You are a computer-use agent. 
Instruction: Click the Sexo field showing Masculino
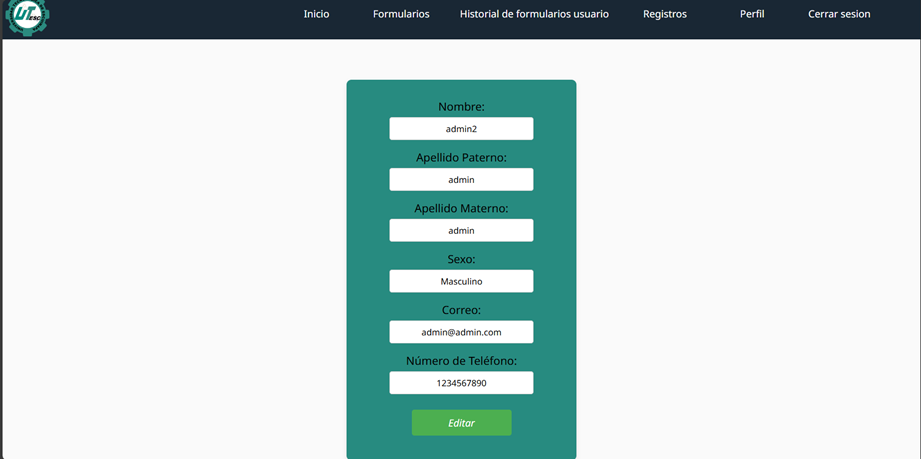(461, 282)
